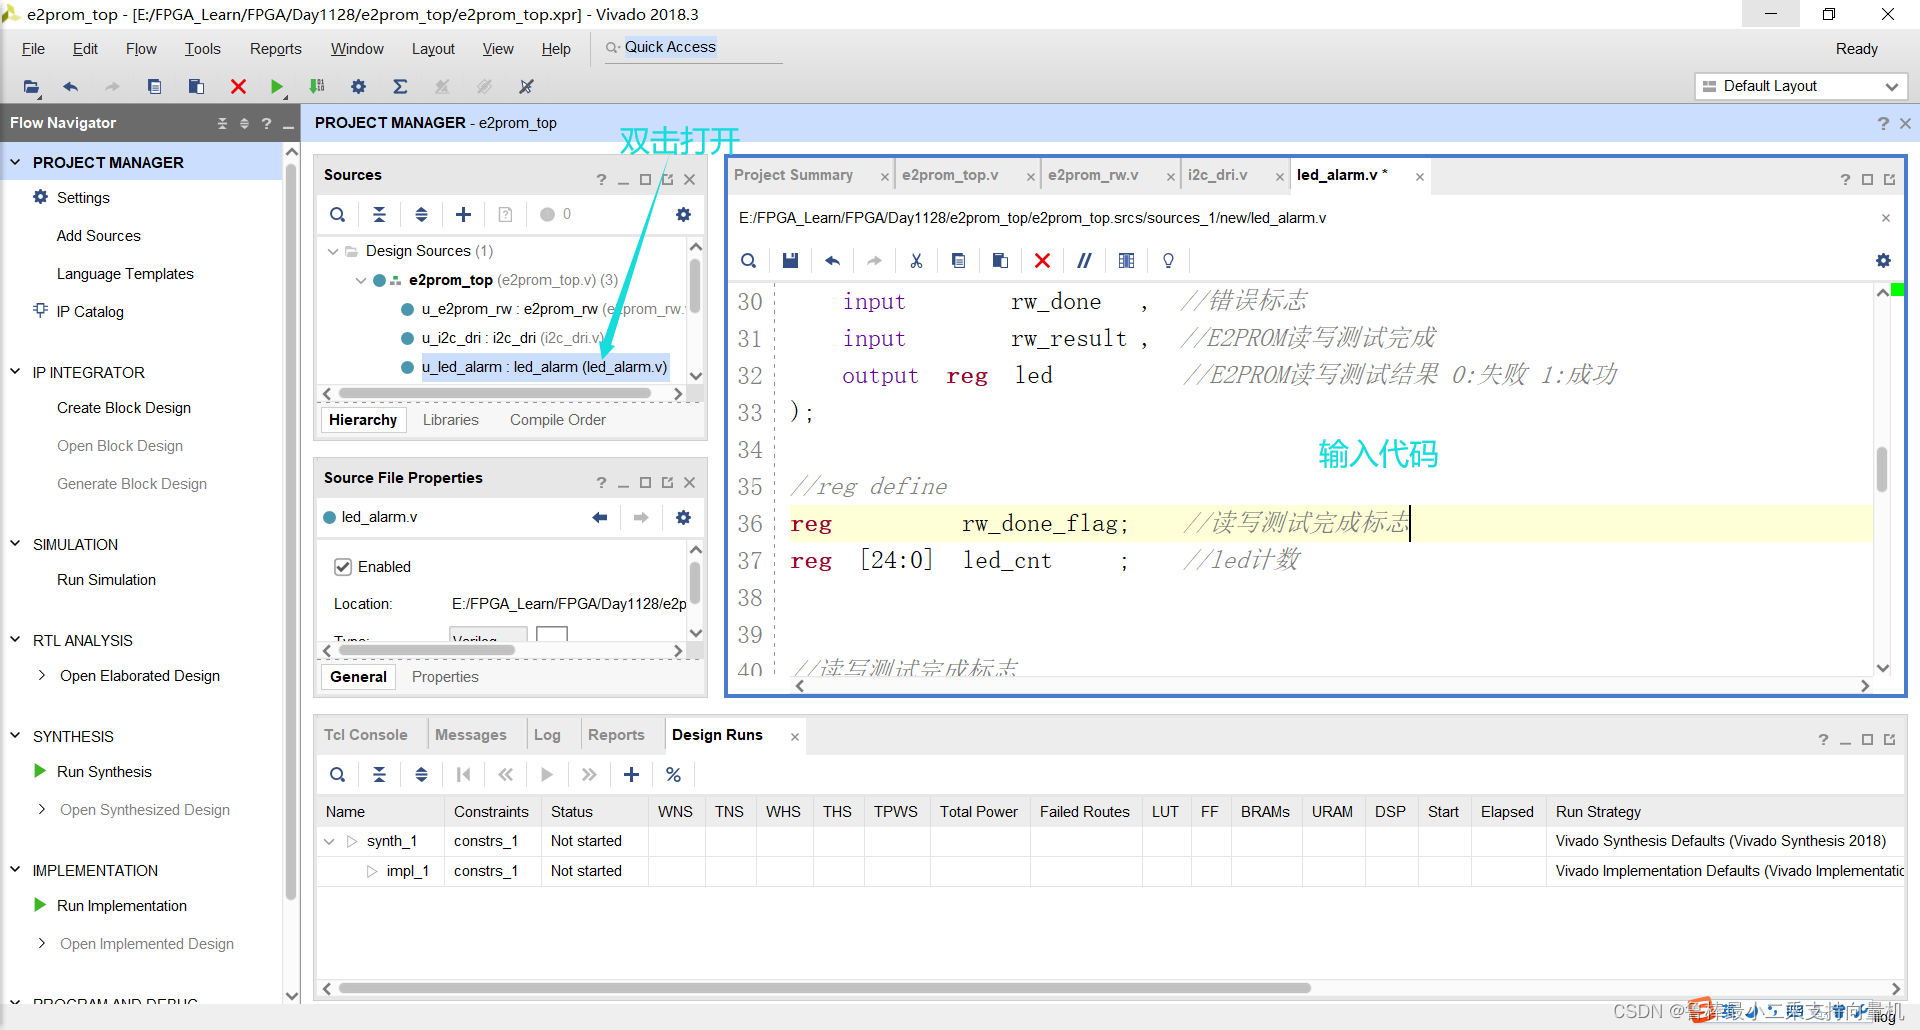Click the Design Runs horizontal scrollbar

(x=824, y=988)
